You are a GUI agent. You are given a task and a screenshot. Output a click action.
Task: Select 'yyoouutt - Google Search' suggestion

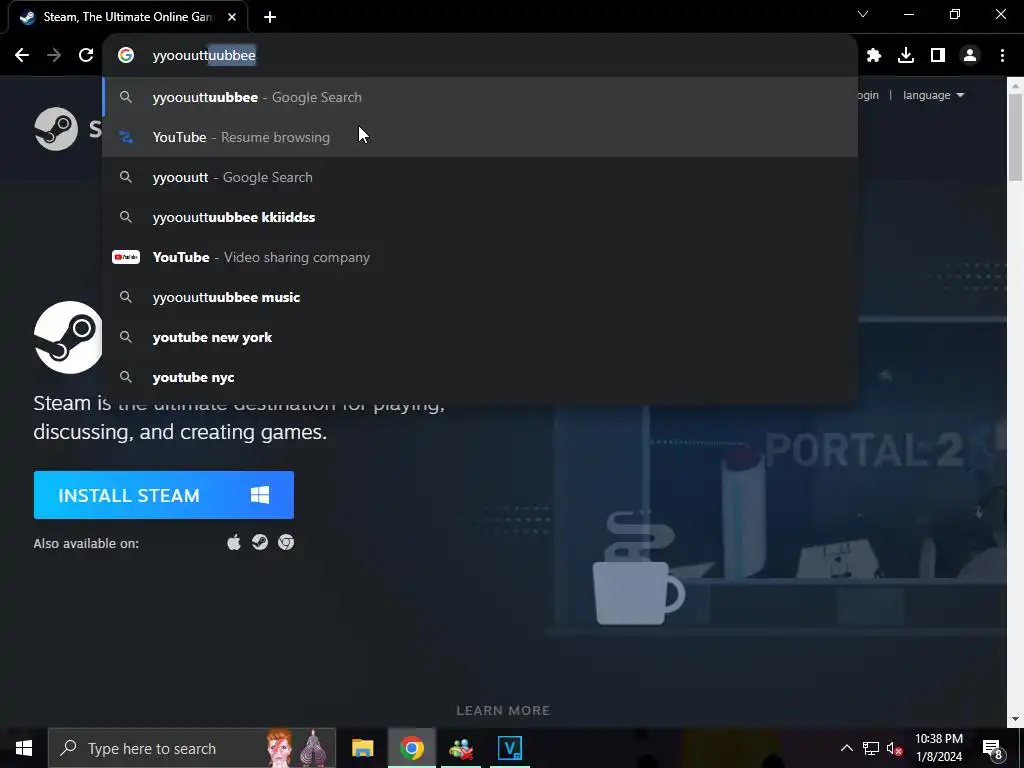pyautogui.click(x=480, y=177)
